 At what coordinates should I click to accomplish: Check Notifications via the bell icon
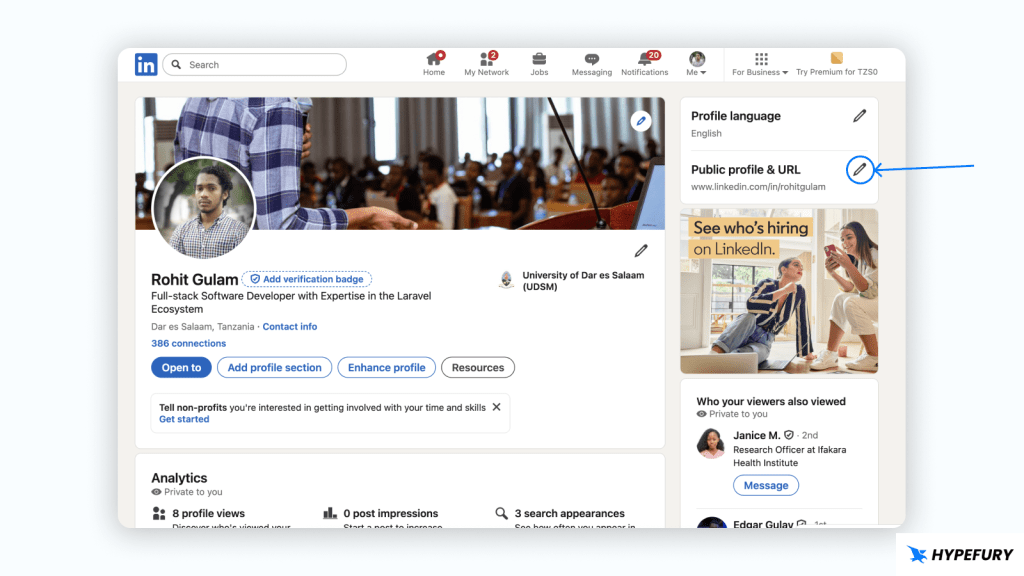click(645, 62)
